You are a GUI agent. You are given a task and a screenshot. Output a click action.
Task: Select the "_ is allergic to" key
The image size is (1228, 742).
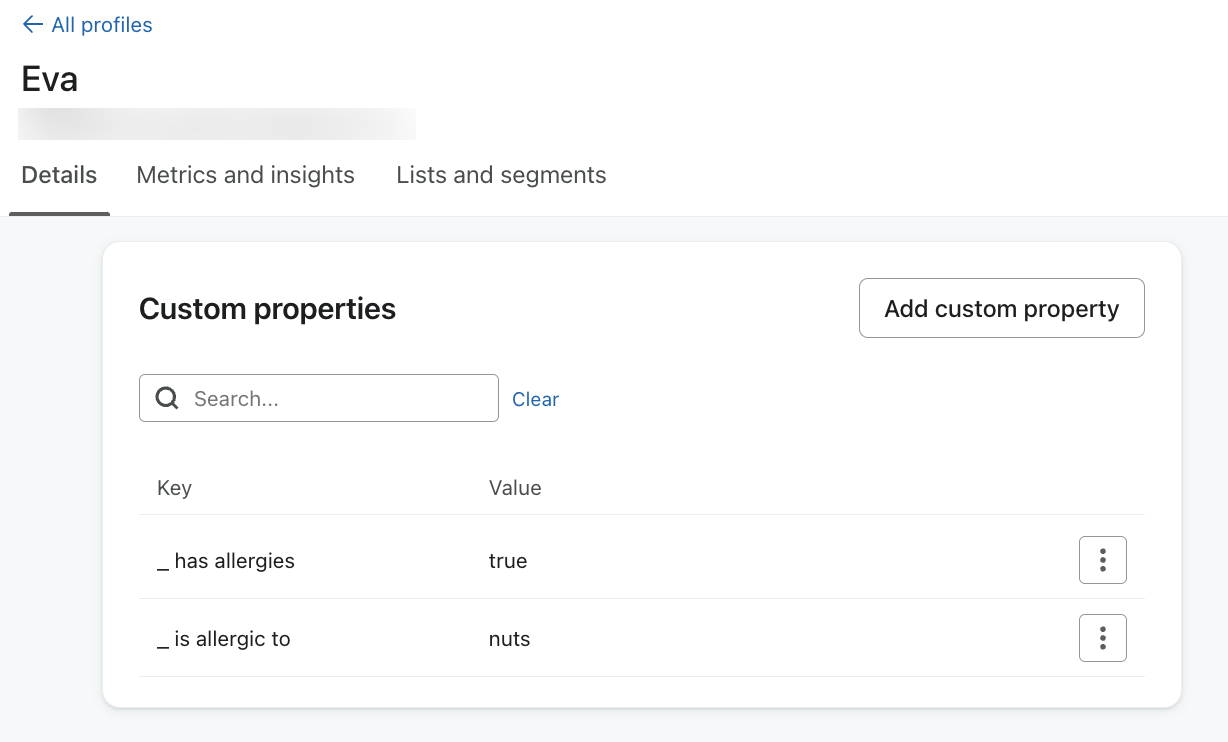tap(224, 639)
